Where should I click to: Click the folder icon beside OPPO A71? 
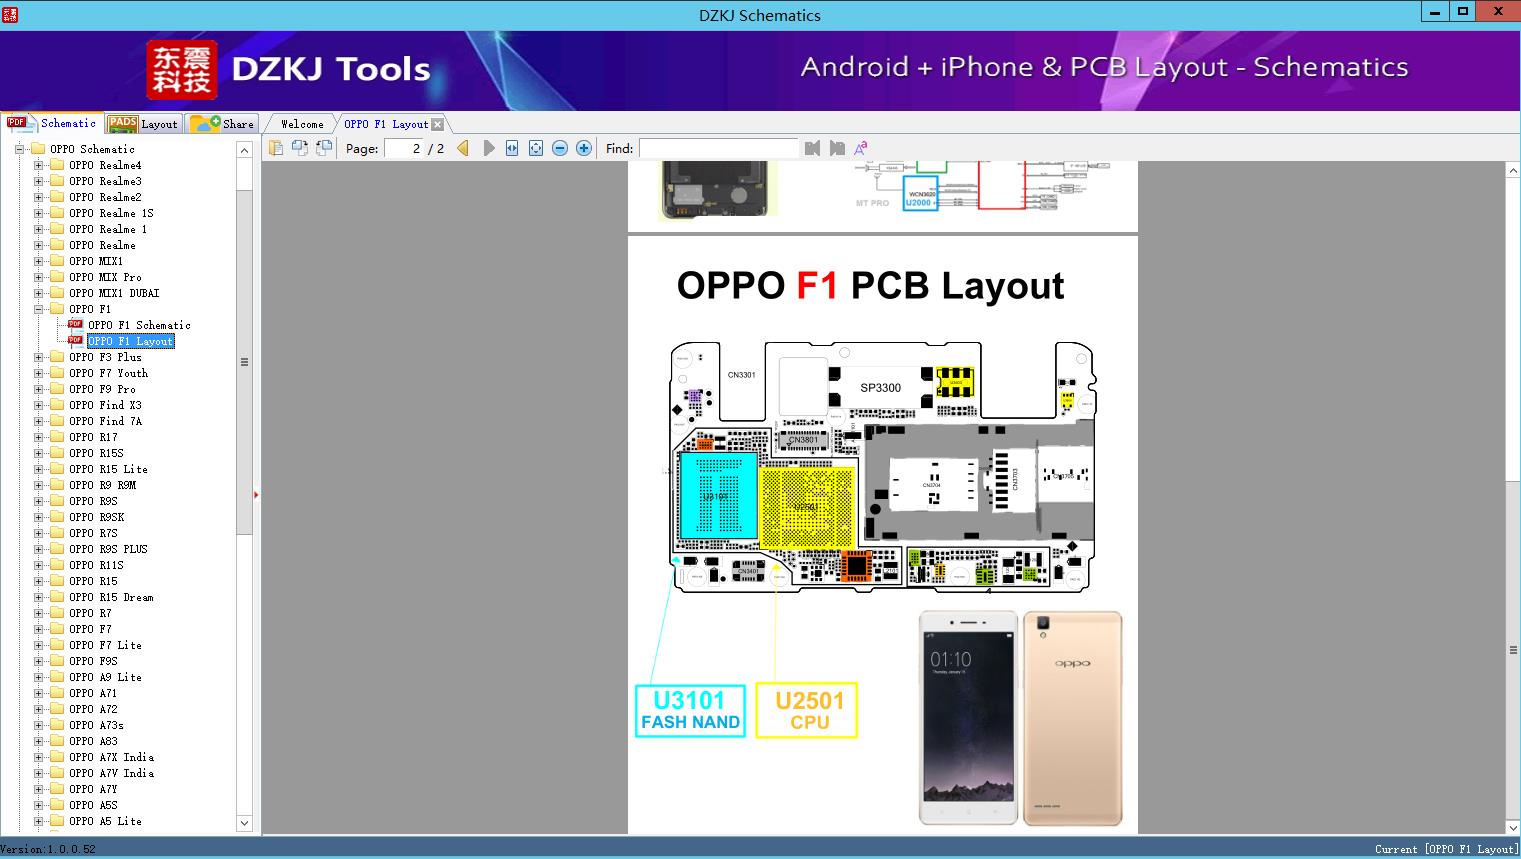57,693
